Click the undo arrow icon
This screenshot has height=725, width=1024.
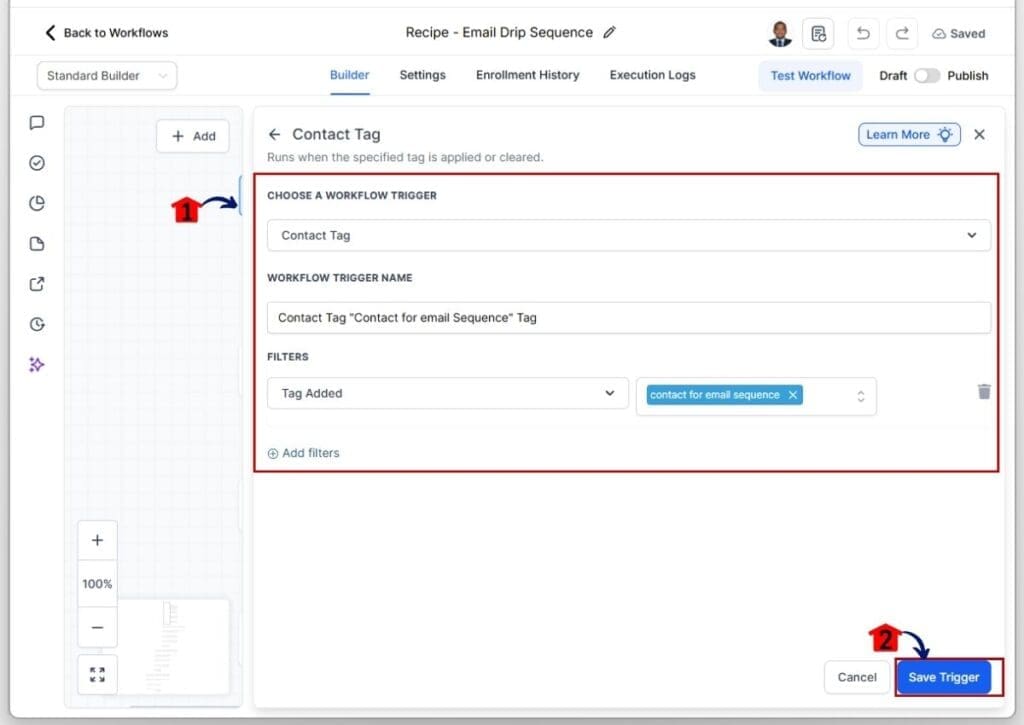click(x=863, y=33)
